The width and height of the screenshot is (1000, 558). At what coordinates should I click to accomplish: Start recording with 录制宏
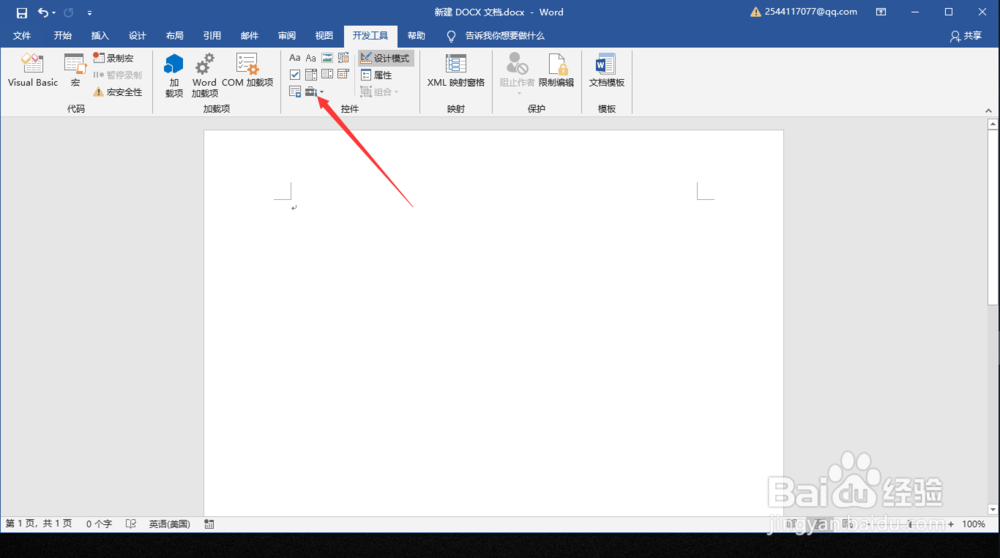(x=114, y=58)
